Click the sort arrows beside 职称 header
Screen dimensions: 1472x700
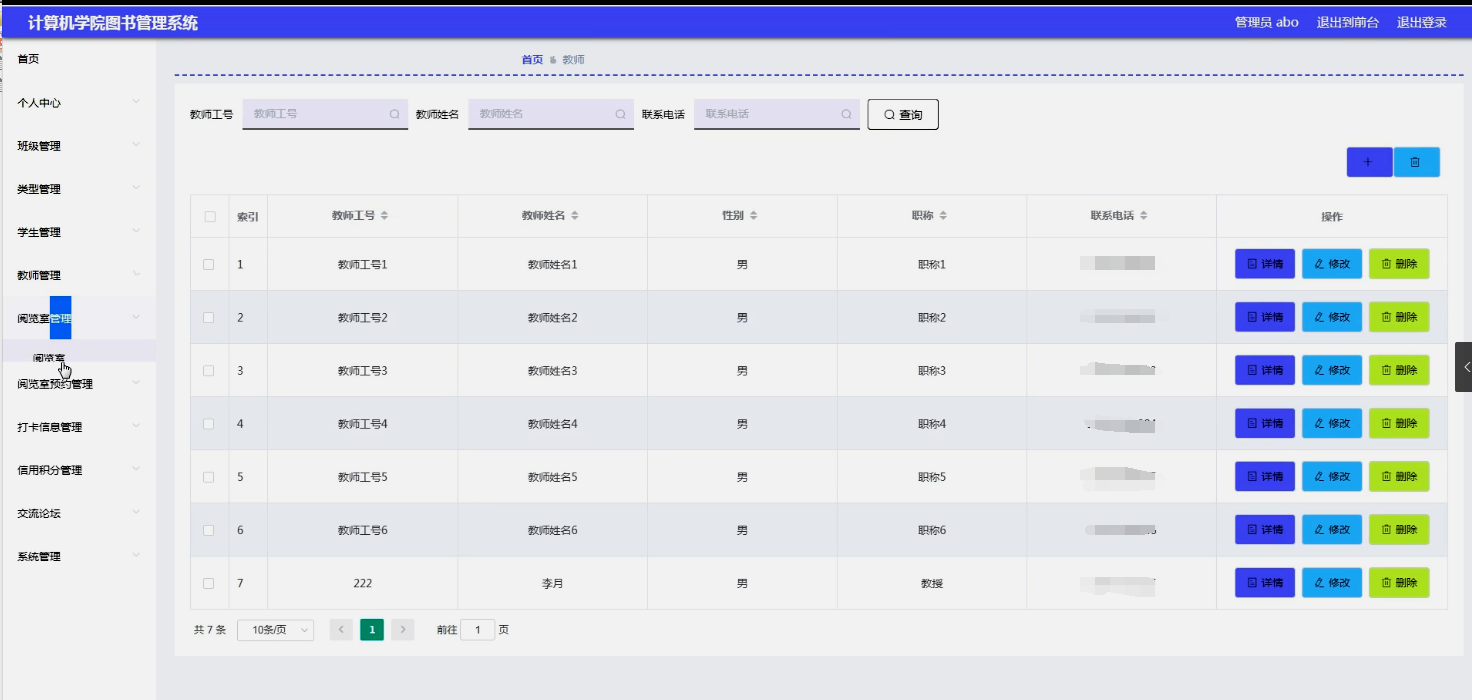pos(942,216)
